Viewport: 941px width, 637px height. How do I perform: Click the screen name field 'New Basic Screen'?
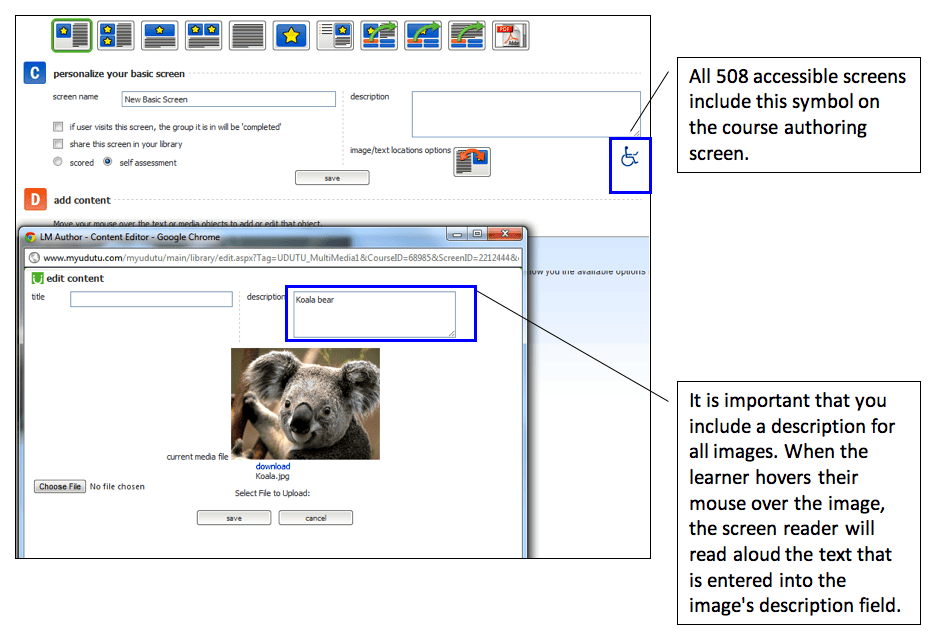228,99
